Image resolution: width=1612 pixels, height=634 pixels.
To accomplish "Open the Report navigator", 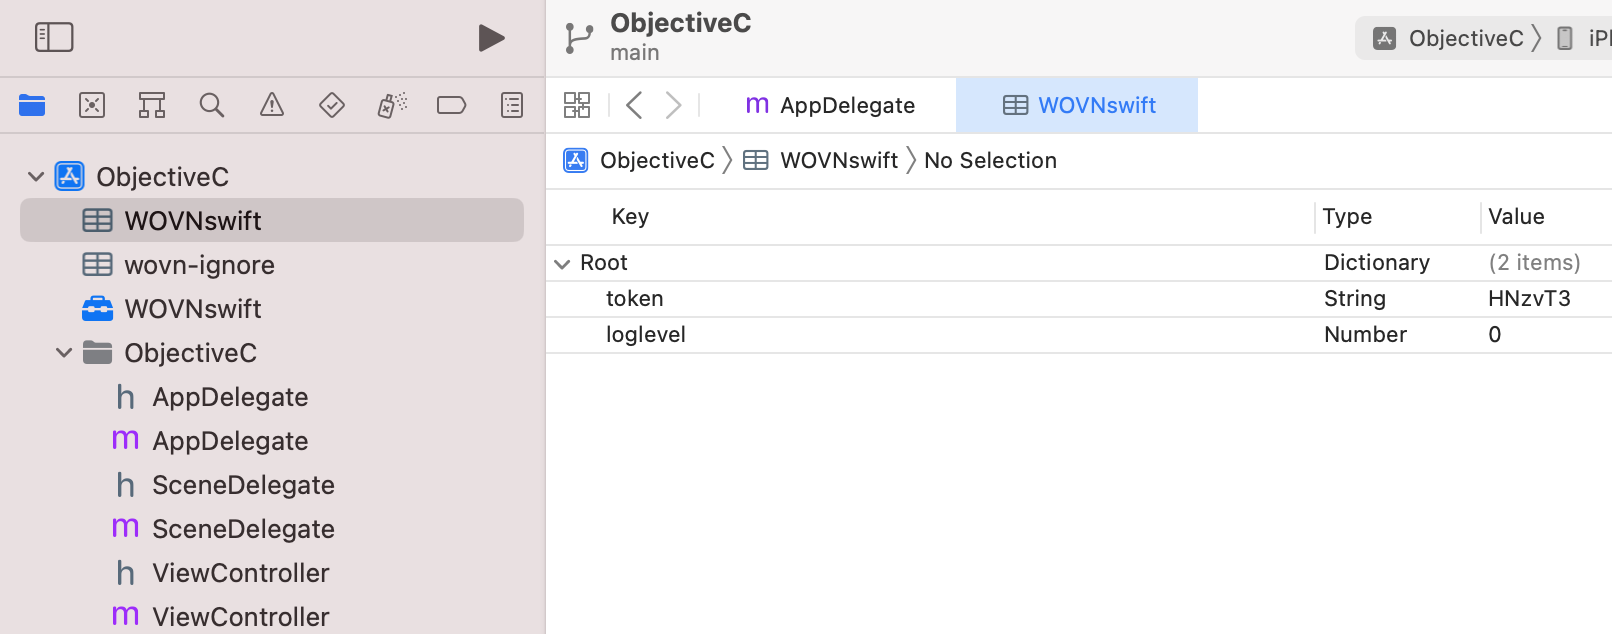I will 512,105.
